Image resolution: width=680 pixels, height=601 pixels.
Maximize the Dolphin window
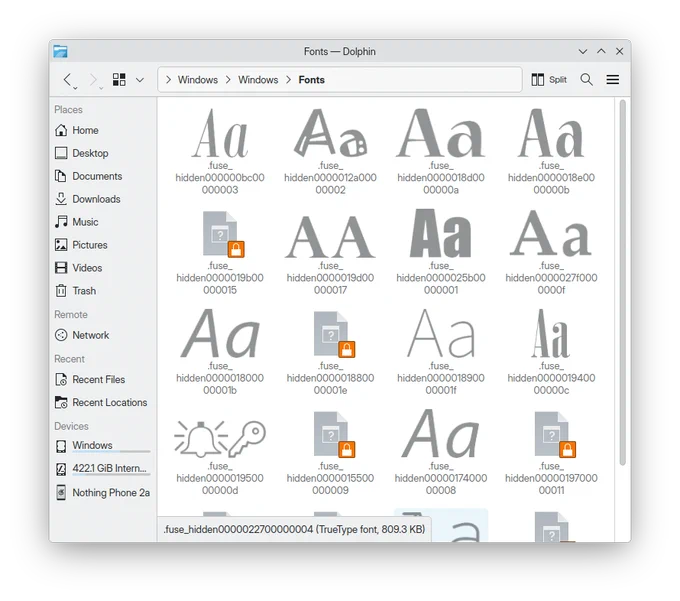click(601, 52)
